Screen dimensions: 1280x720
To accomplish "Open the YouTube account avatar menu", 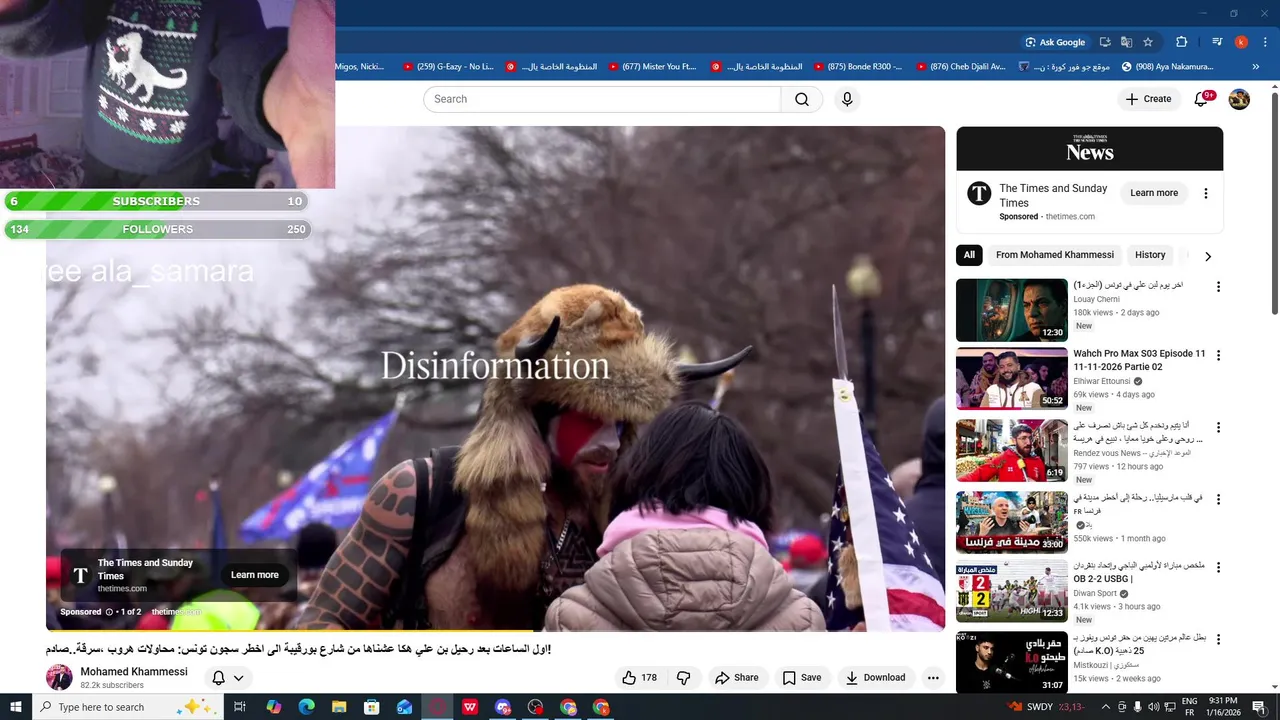I will pyautogui.click(x=1239, y=99).
